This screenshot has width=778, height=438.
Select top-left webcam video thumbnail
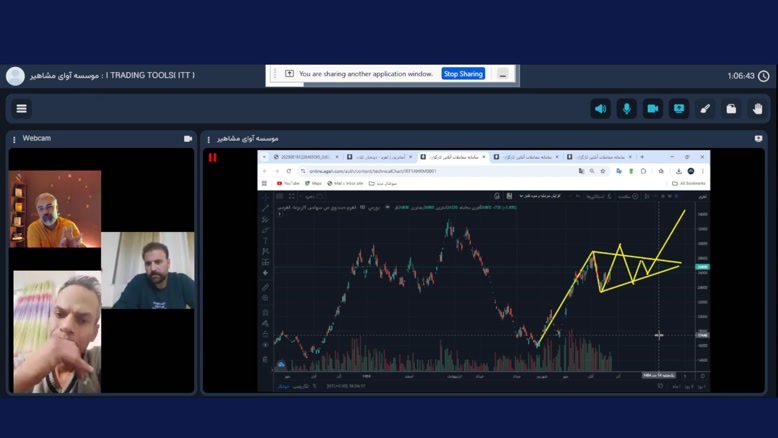point(56,208)
